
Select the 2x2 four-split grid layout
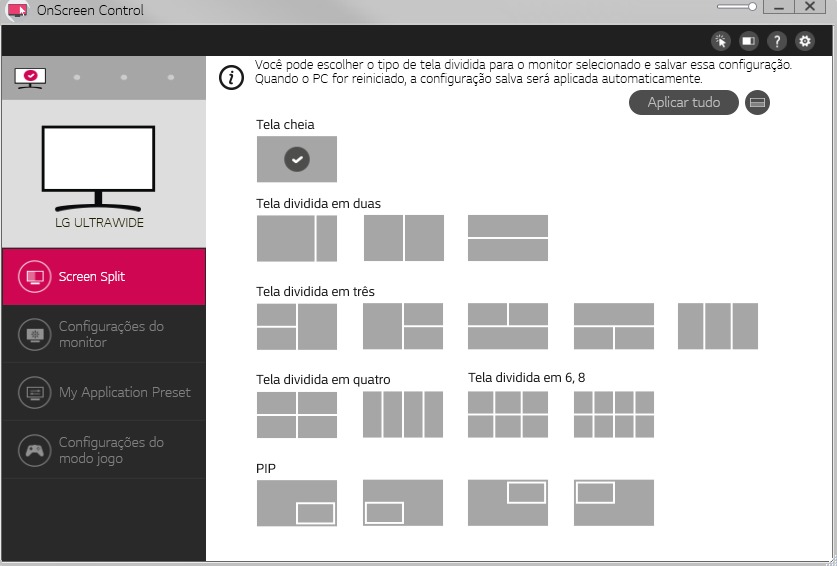pos(297,415)
